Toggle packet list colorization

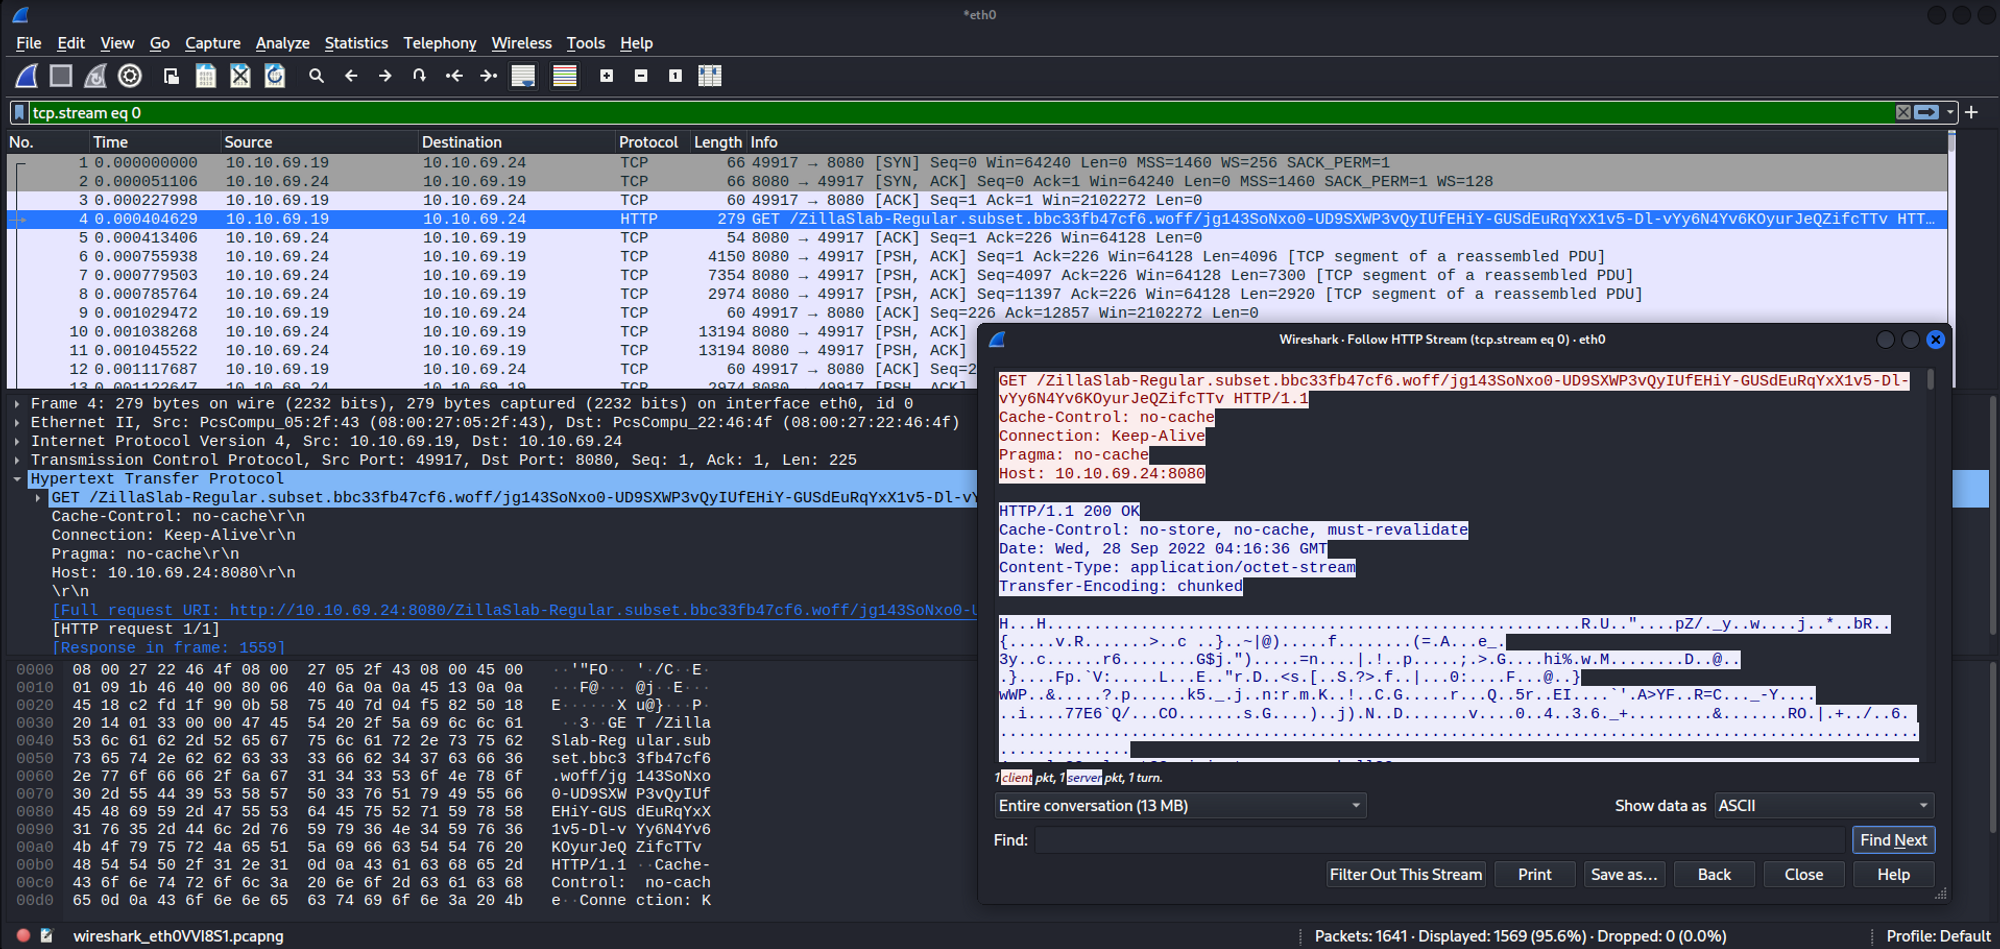coord(565,76)
